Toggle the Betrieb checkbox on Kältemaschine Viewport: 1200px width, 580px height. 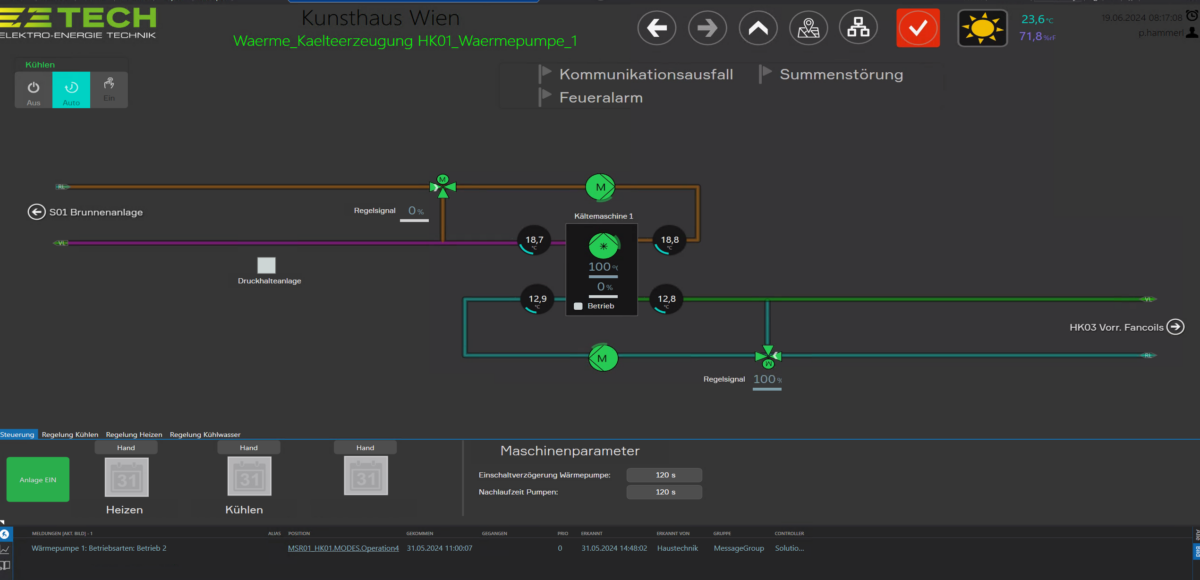pos(578,306)
